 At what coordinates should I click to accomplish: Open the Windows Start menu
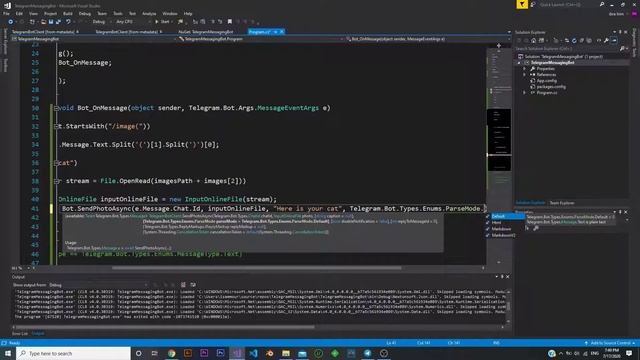point(8,353)
